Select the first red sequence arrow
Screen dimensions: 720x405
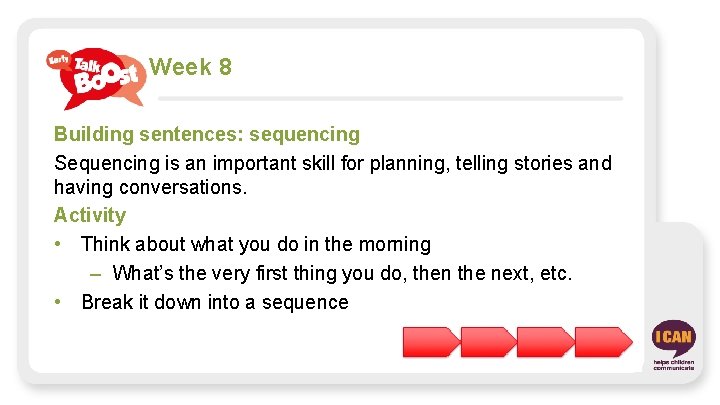pos(432,342)
